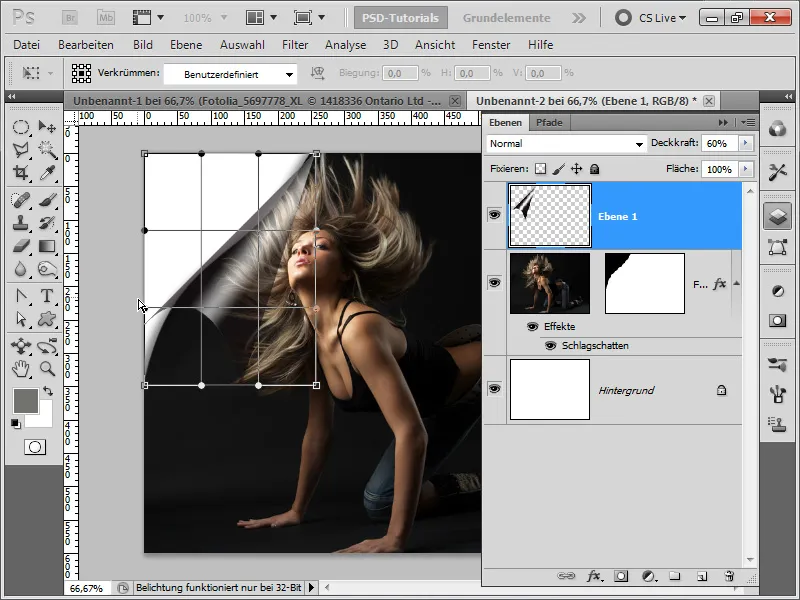Select the Blur tool
The height and width of the screenshot is (600, 800).
tap(21, 269)
